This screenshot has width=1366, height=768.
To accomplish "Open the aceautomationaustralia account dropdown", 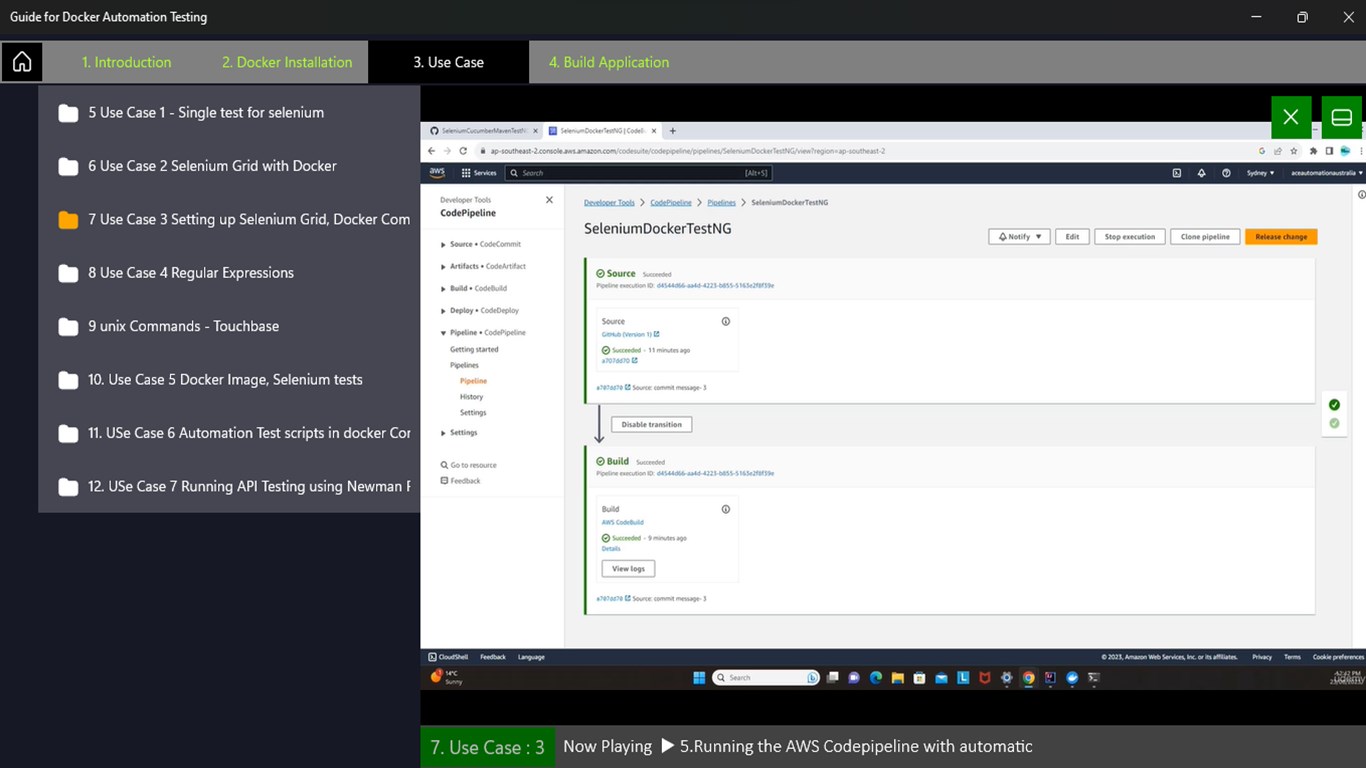I will [x=1327, y=173].
